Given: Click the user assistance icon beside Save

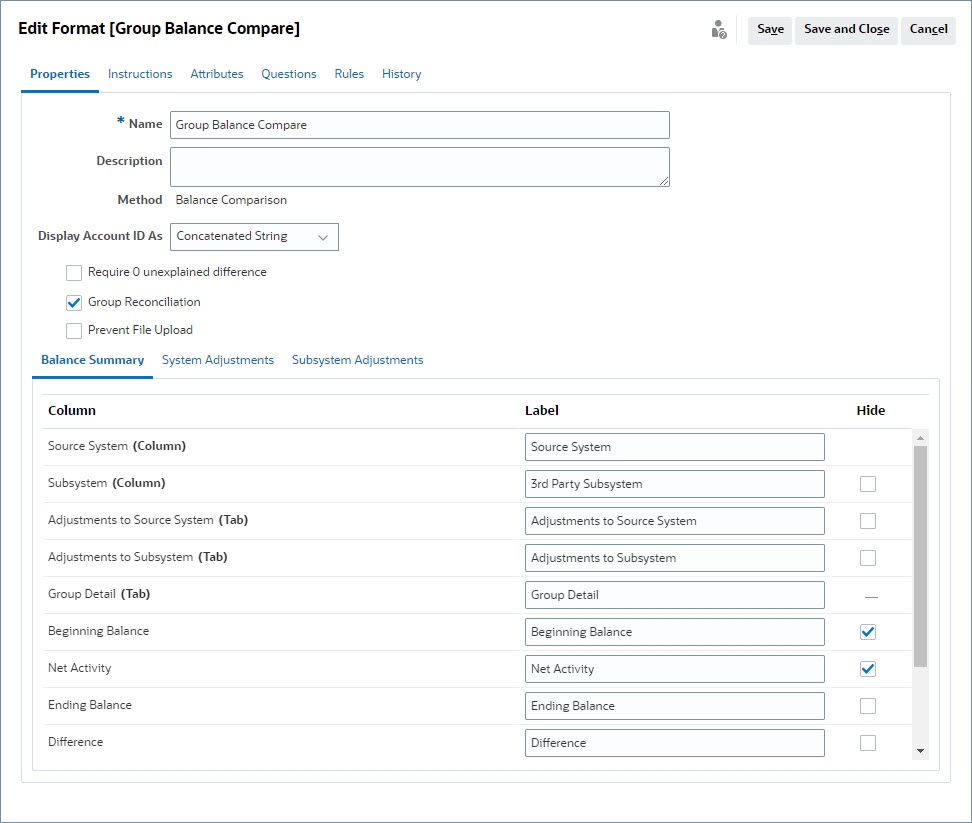Looking at the screenshot, I should tap(718, 30).
